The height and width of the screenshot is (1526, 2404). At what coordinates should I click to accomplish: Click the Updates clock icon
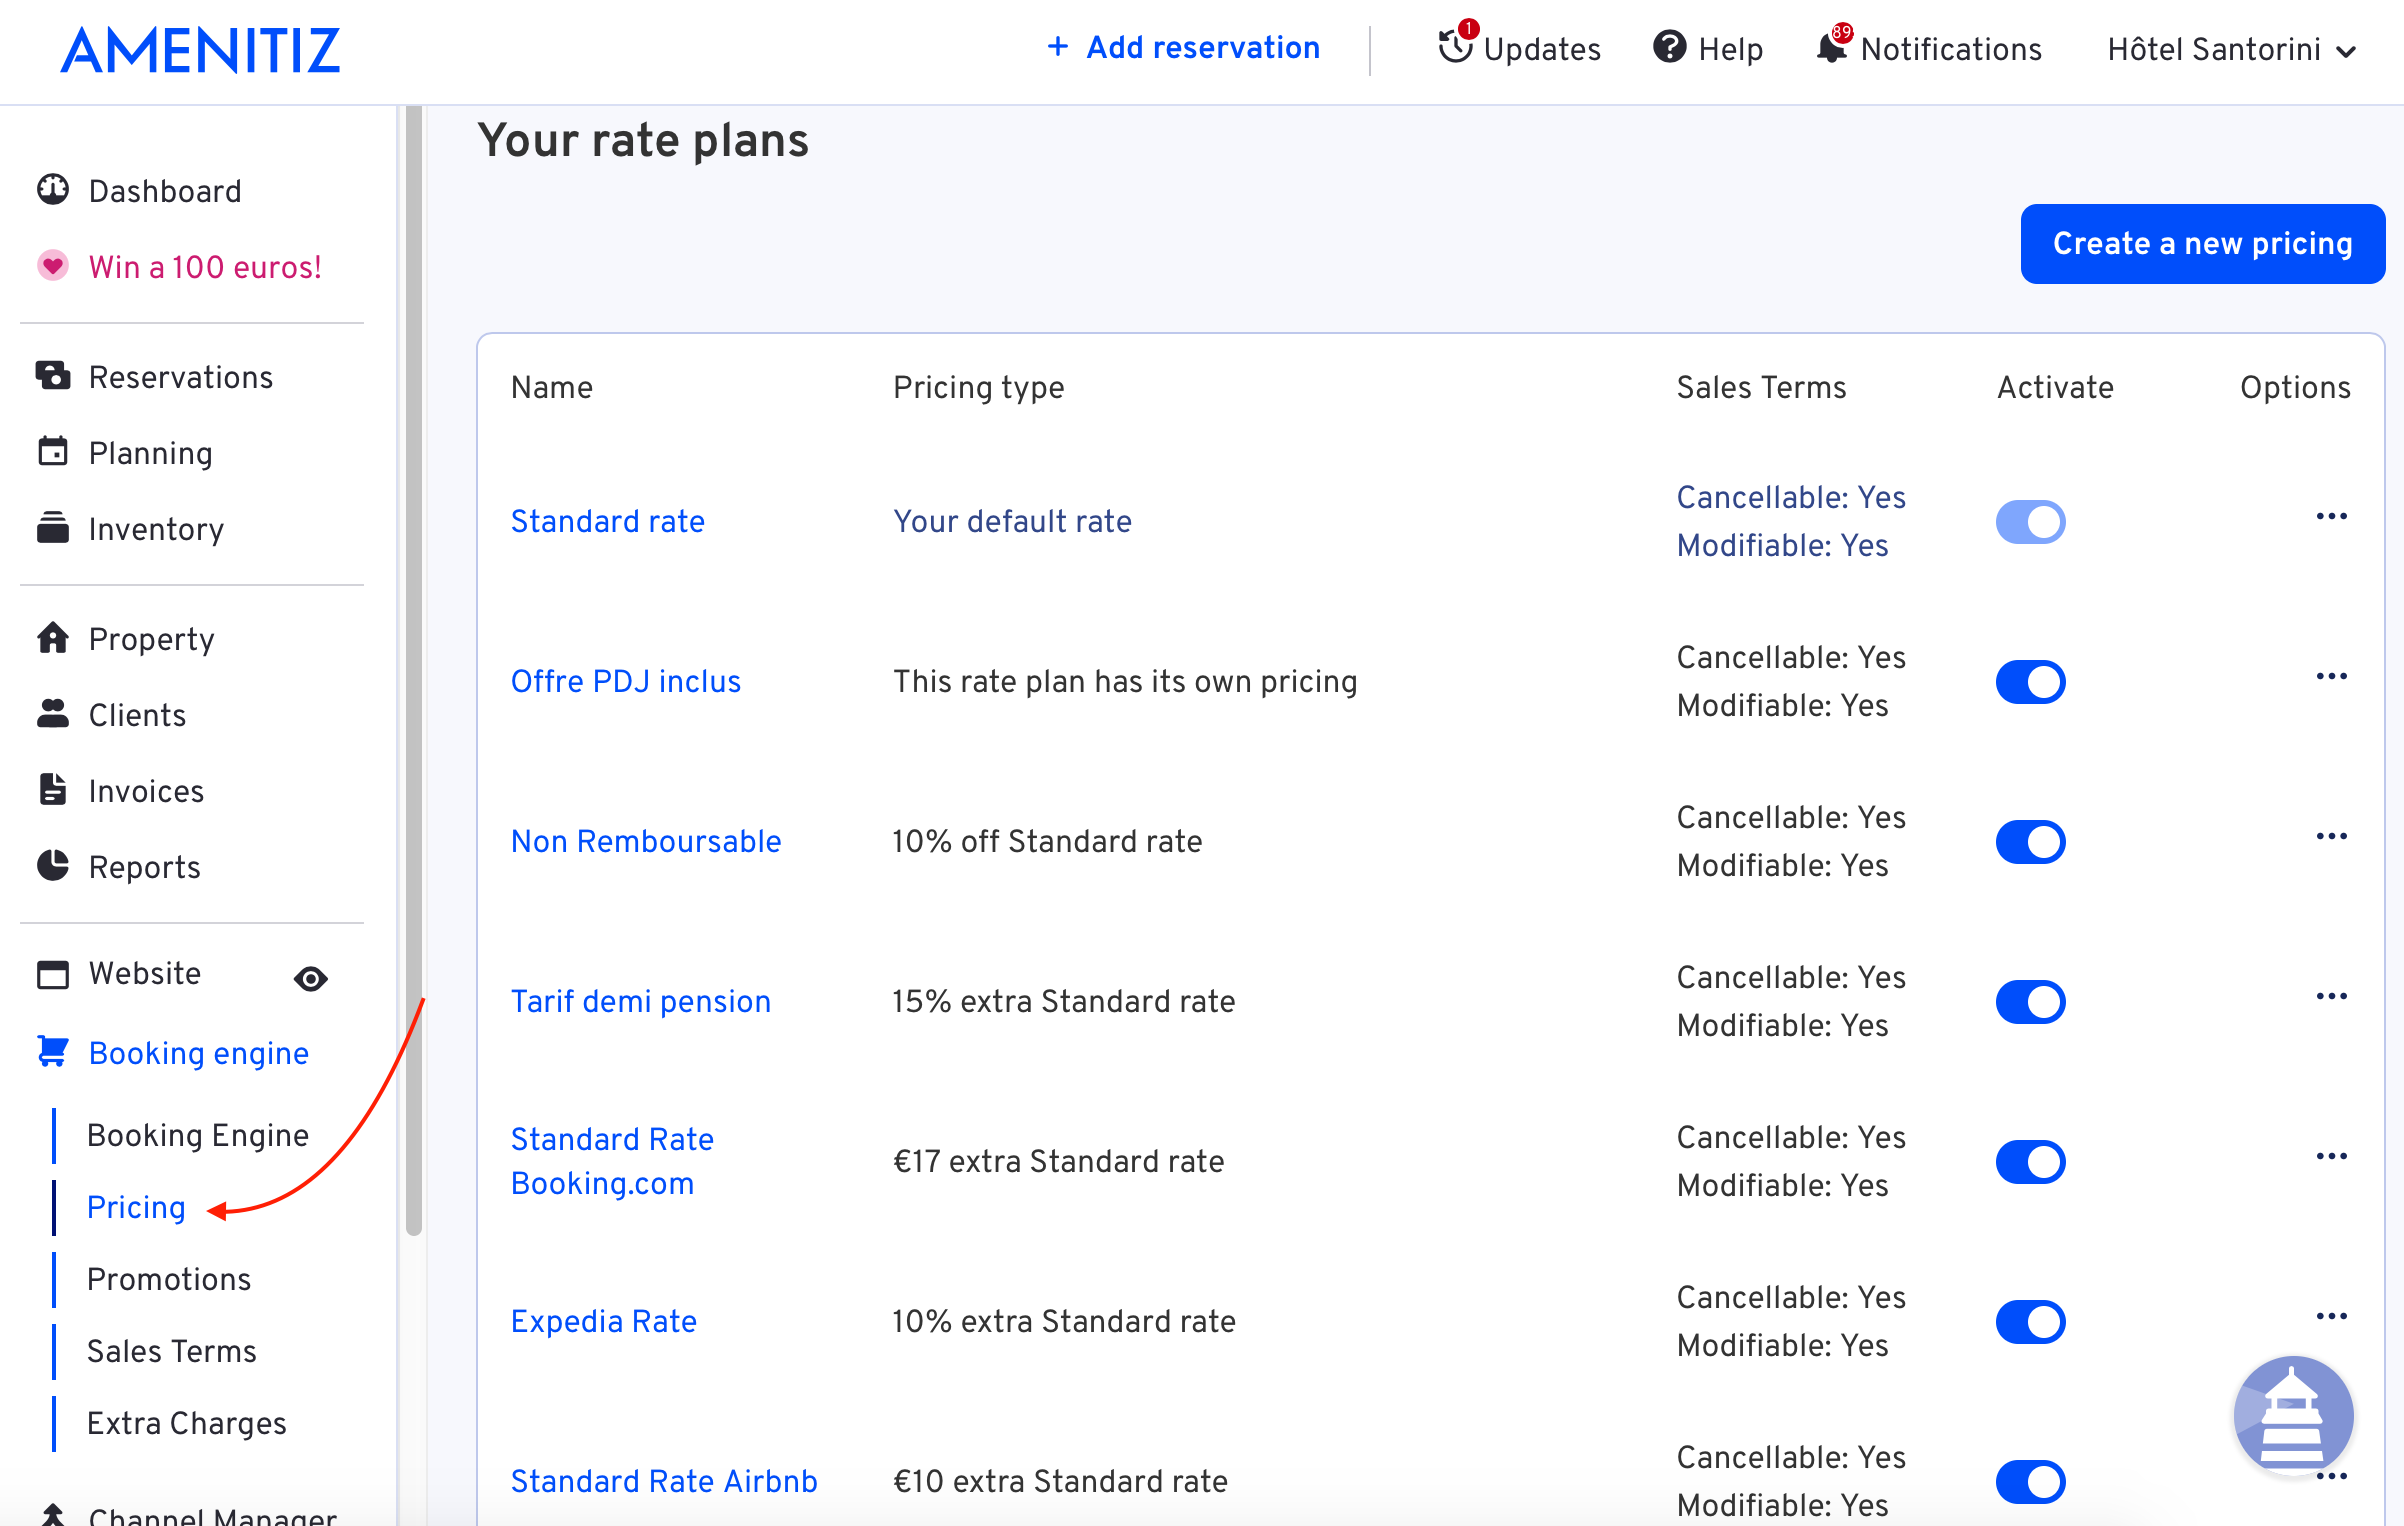[1455, 46]
